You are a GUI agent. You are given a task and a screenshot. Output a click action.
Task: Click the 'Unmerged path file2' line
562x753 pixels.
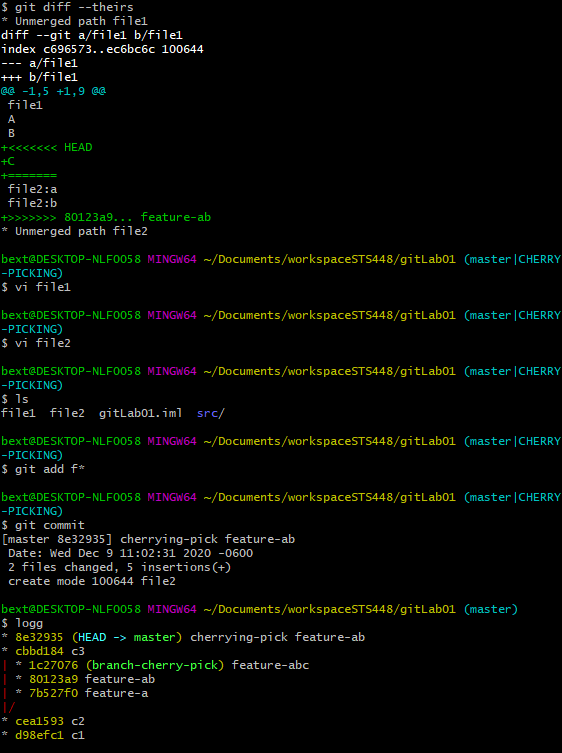74,231
